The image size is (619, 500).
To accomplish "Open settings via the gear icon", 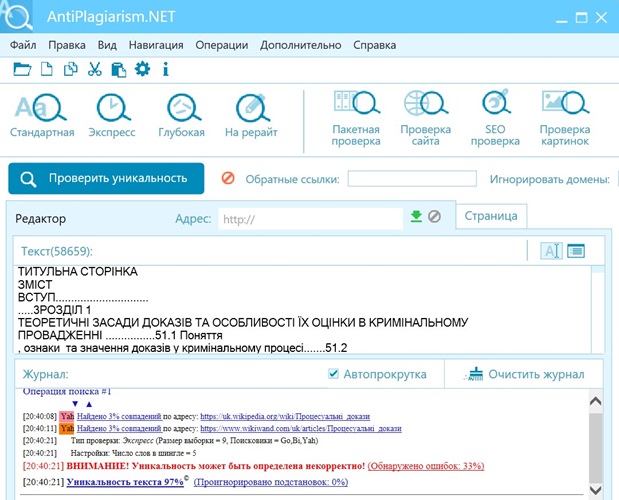I will point(142,69).
